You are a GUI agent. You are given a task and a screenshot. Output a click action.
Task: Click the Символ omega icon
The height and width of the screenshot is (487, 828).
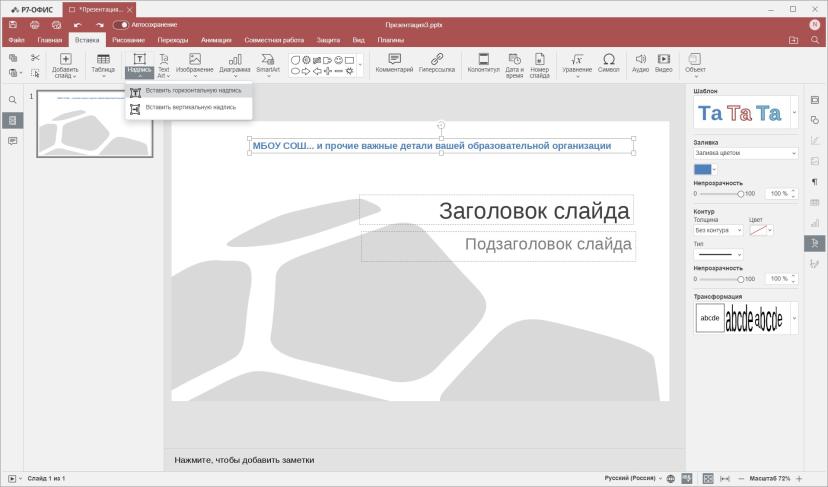tap(608, 59)
